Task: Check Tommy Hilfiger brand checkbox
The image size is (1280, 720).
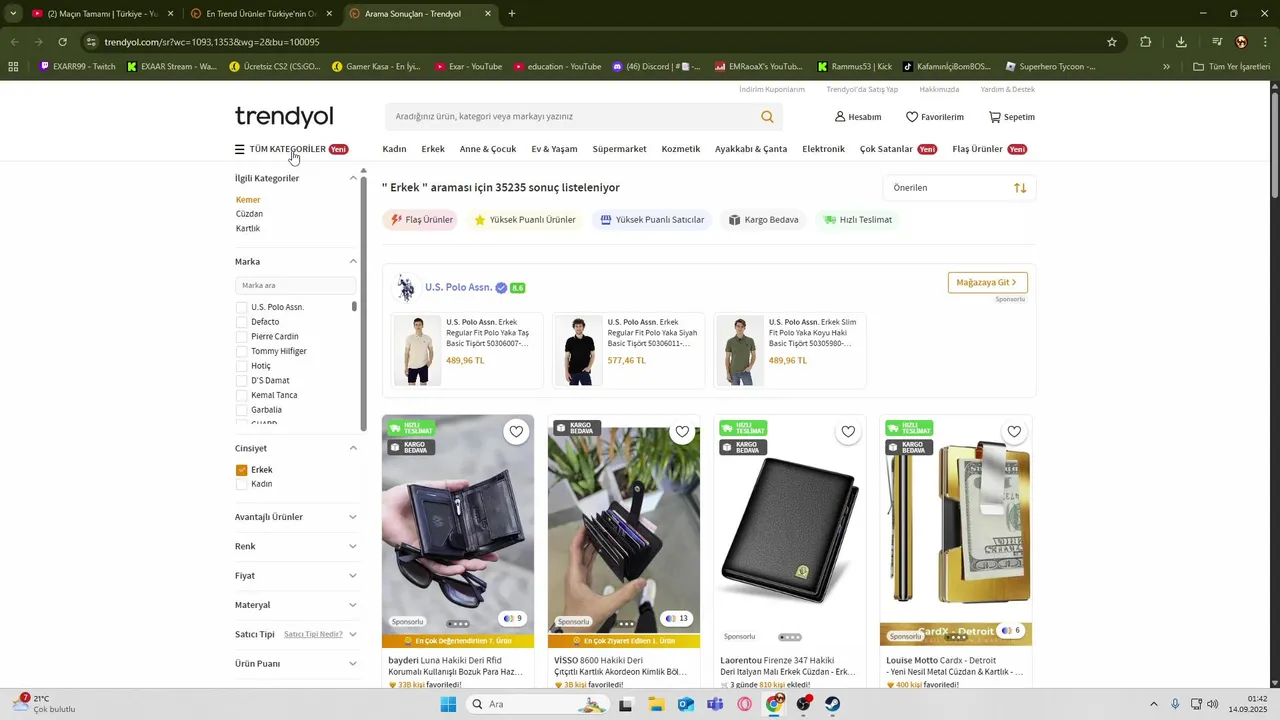Action: coord(241,351)
